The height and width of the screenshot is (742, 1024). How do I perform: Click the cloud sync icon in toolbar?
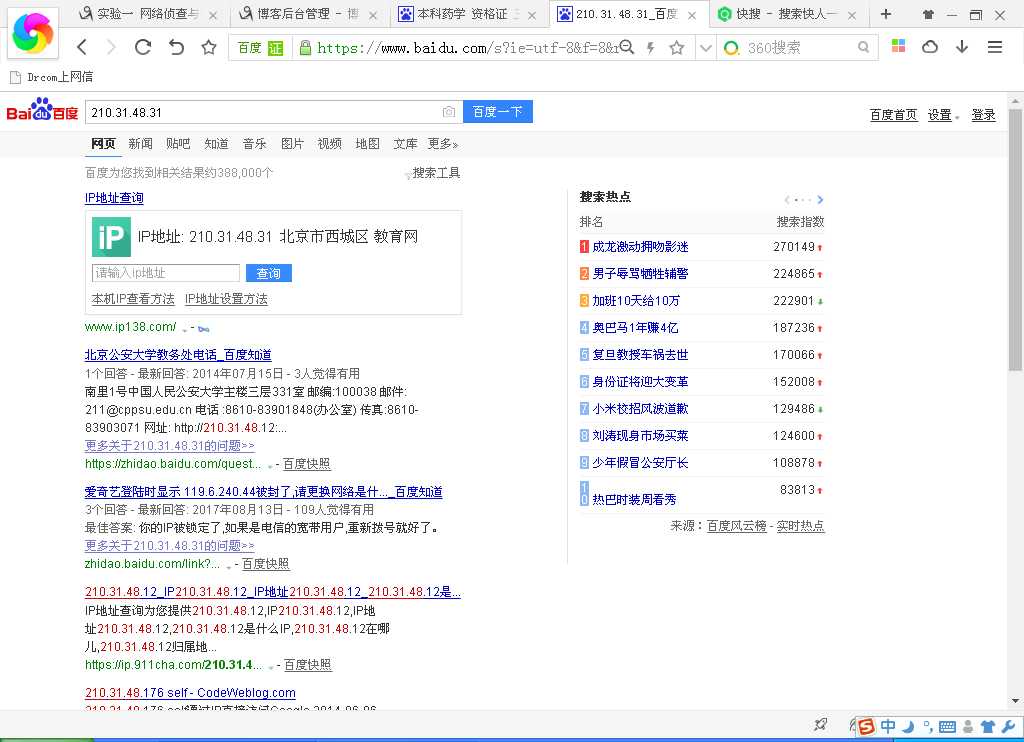click(930, 46)
